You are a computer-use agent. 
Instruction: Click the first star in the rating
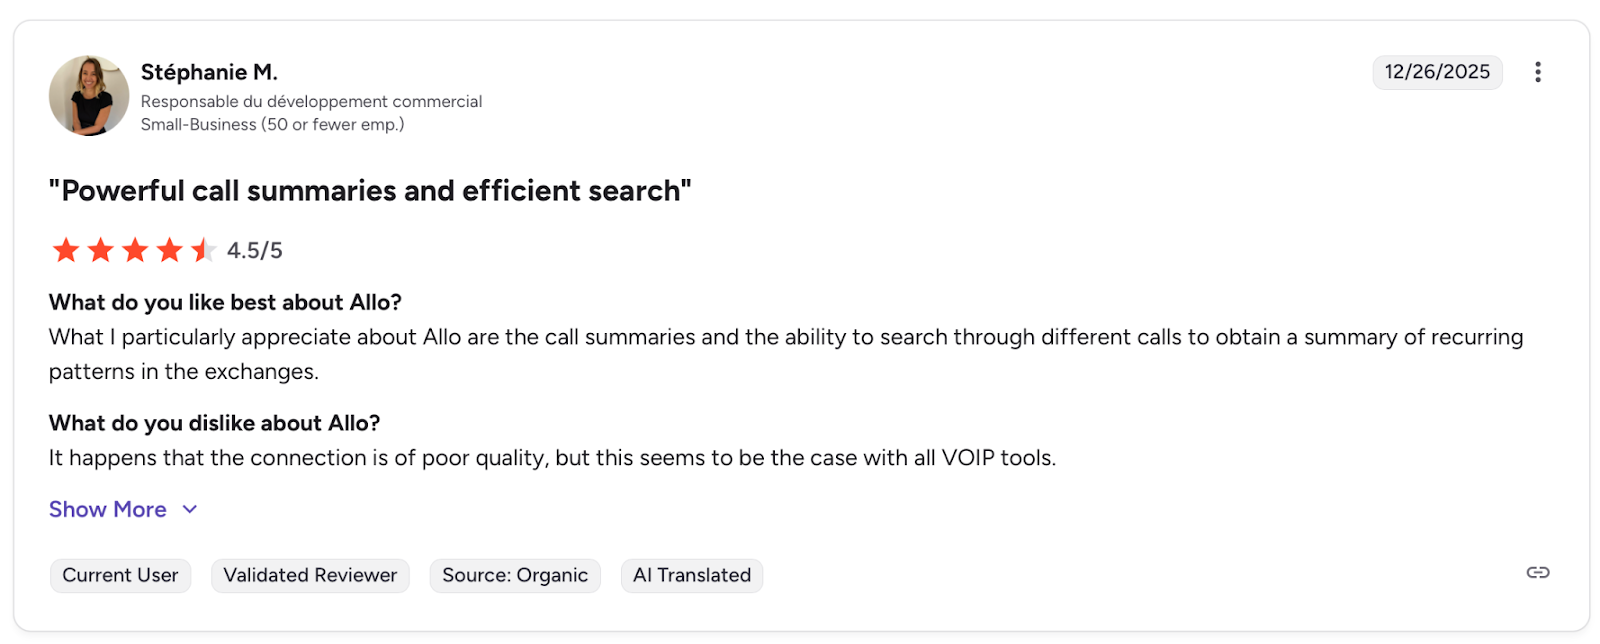[66, 250]
